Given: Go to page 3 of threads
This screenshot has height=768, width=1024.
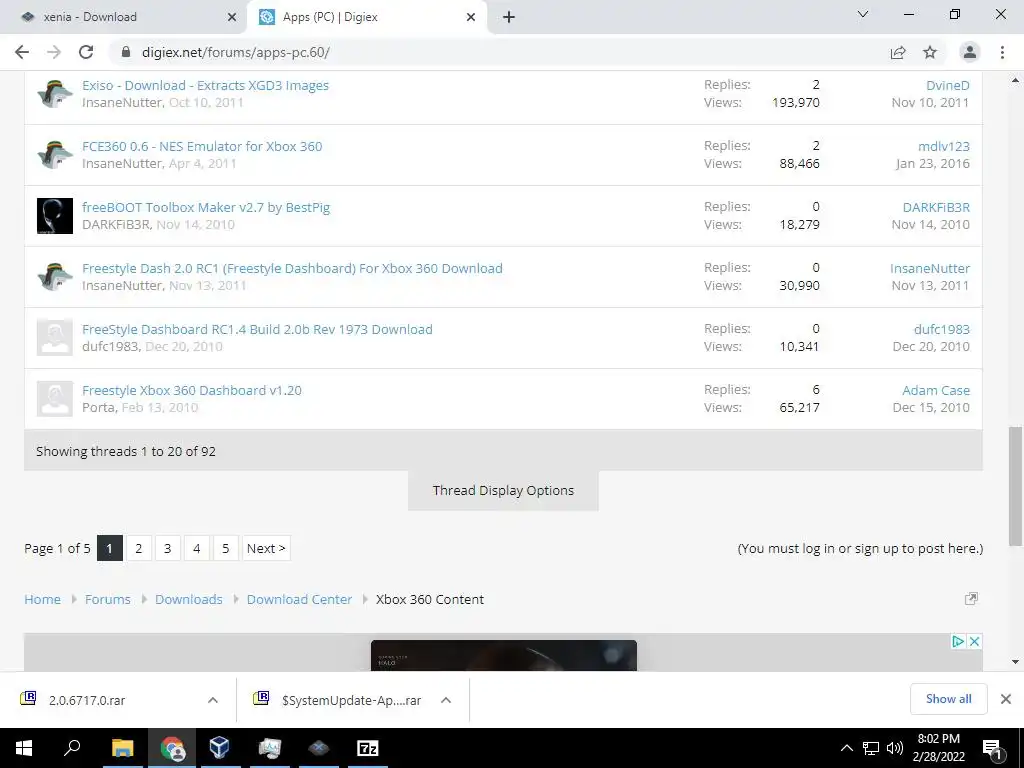Looking at the screenshot, I should pyautogui.click(x=167, y=548).
